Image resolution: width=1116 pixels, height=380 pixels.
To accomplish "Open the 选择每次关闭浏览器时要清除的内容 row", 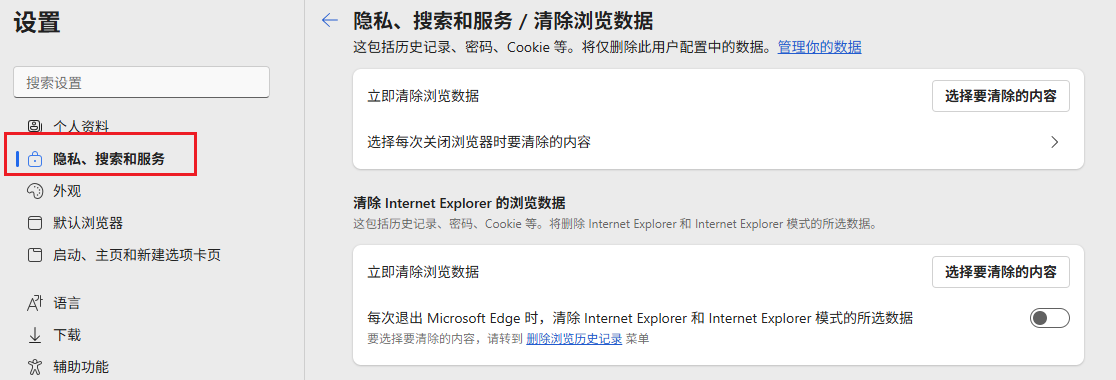I will click(718, 142).
